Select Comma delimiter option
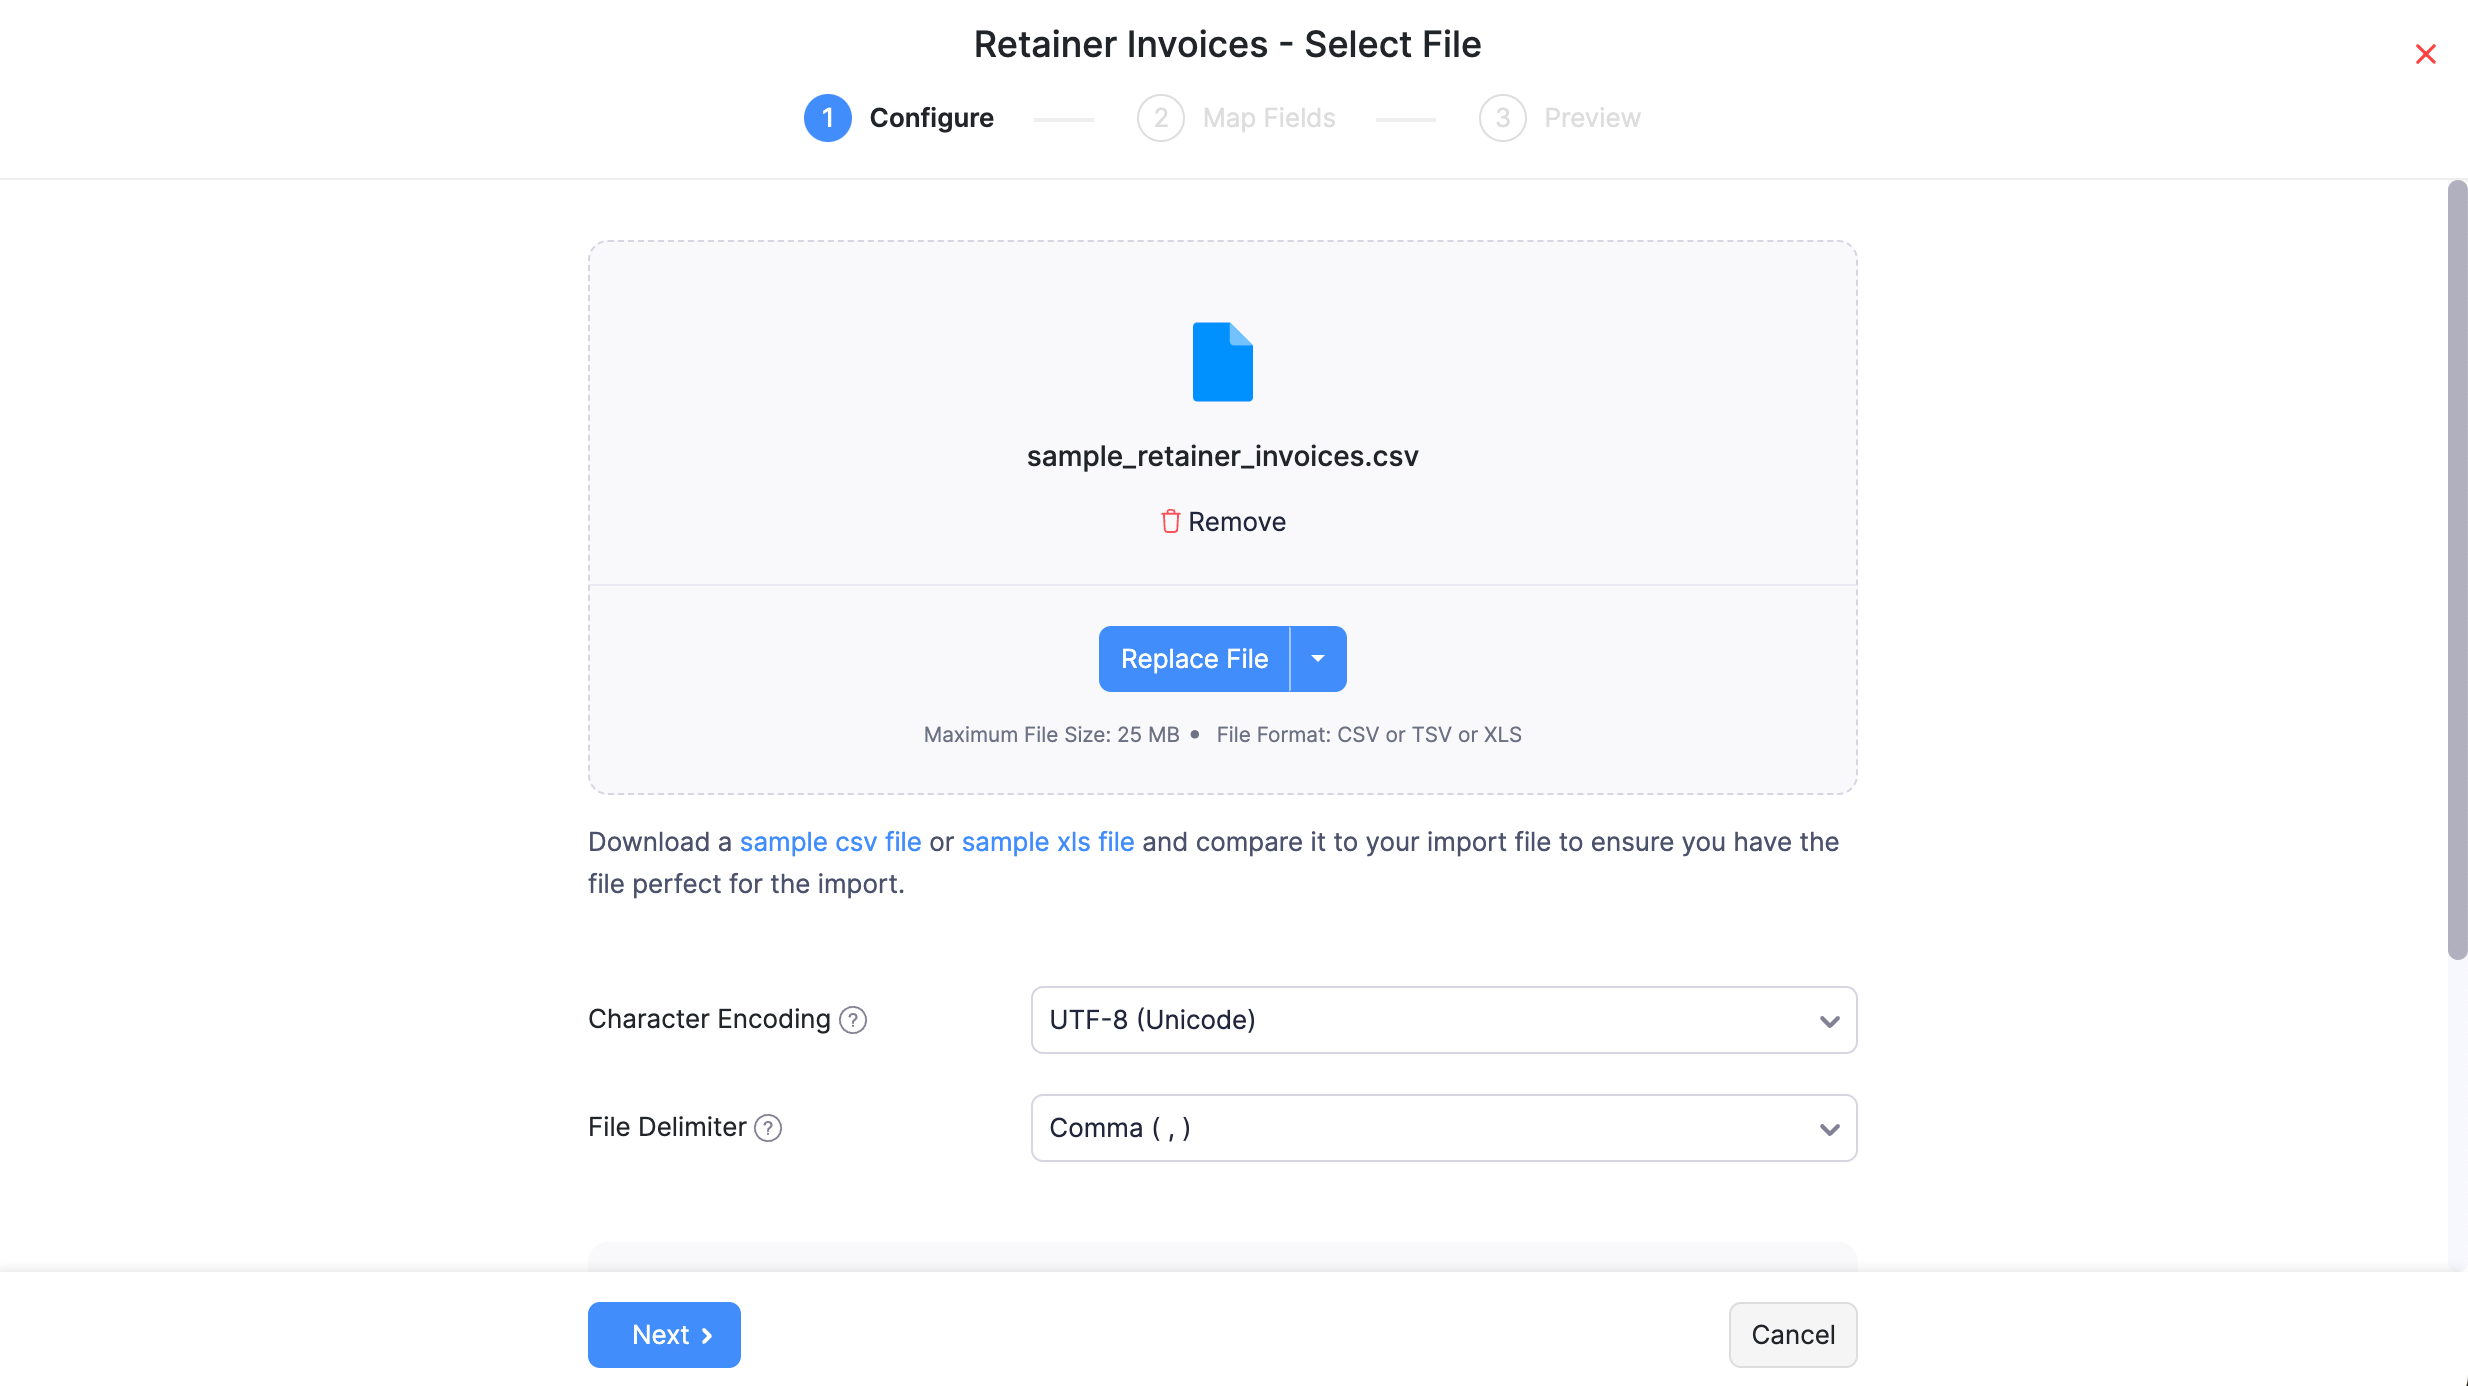 1444,1127
